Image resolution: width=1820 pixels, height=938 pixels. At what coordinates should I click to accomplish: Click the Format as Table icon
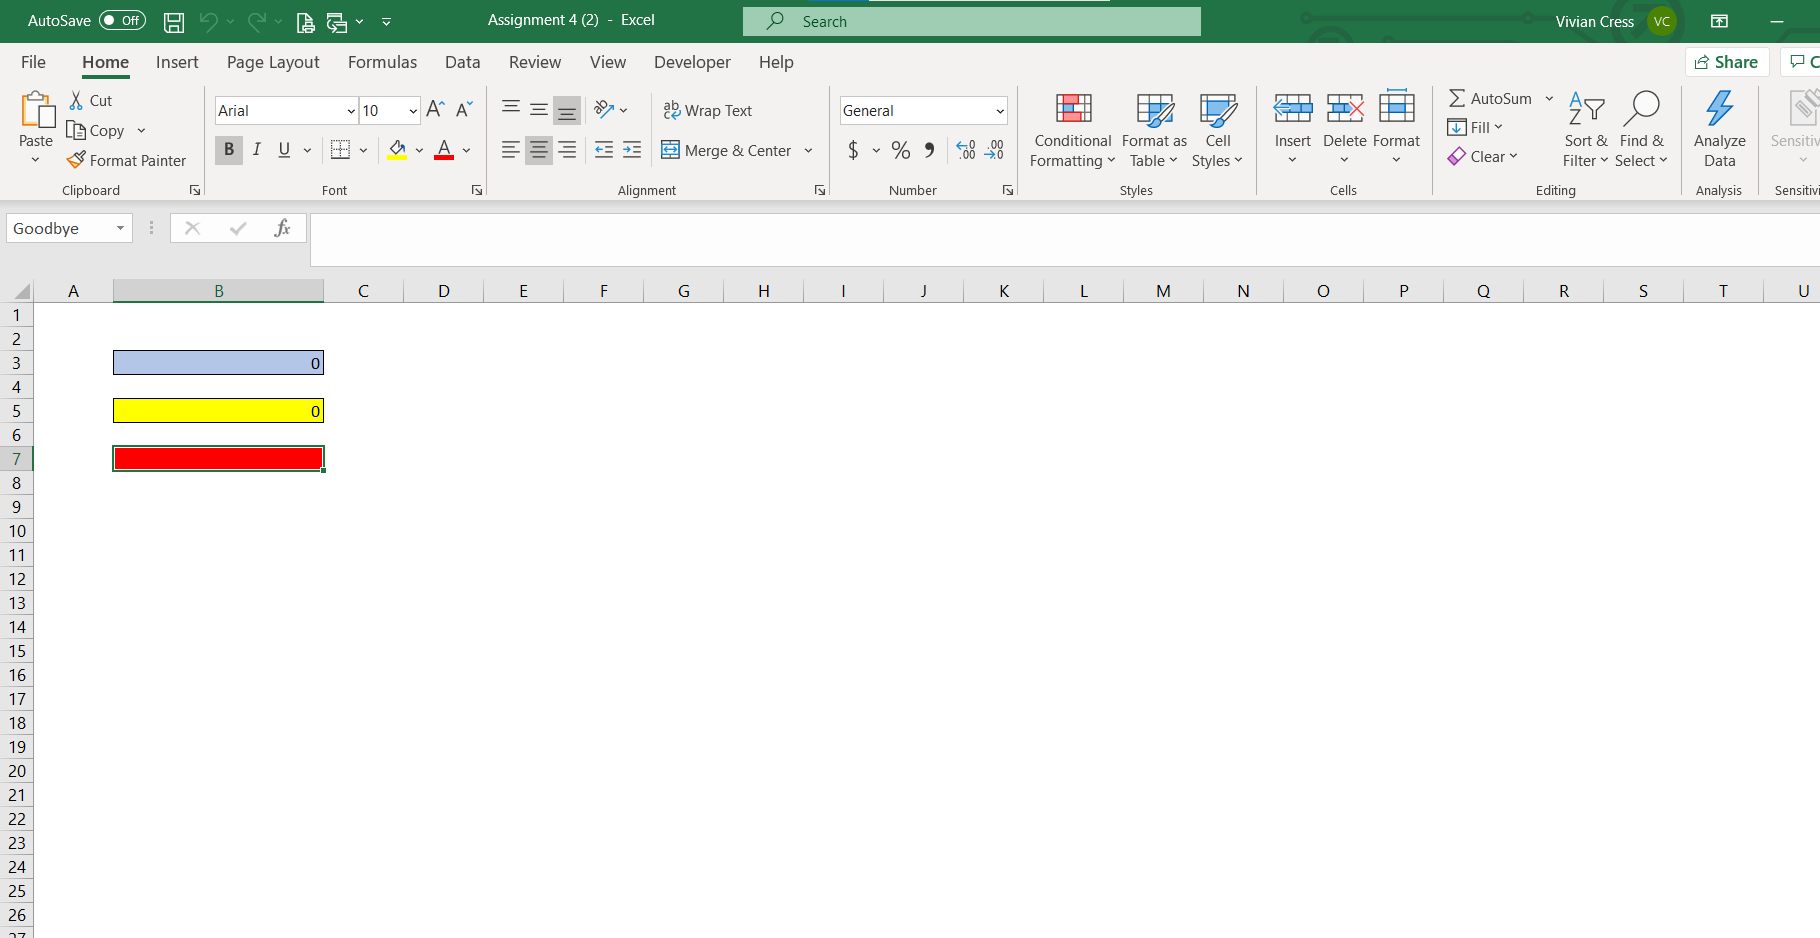pos(1153,110)
